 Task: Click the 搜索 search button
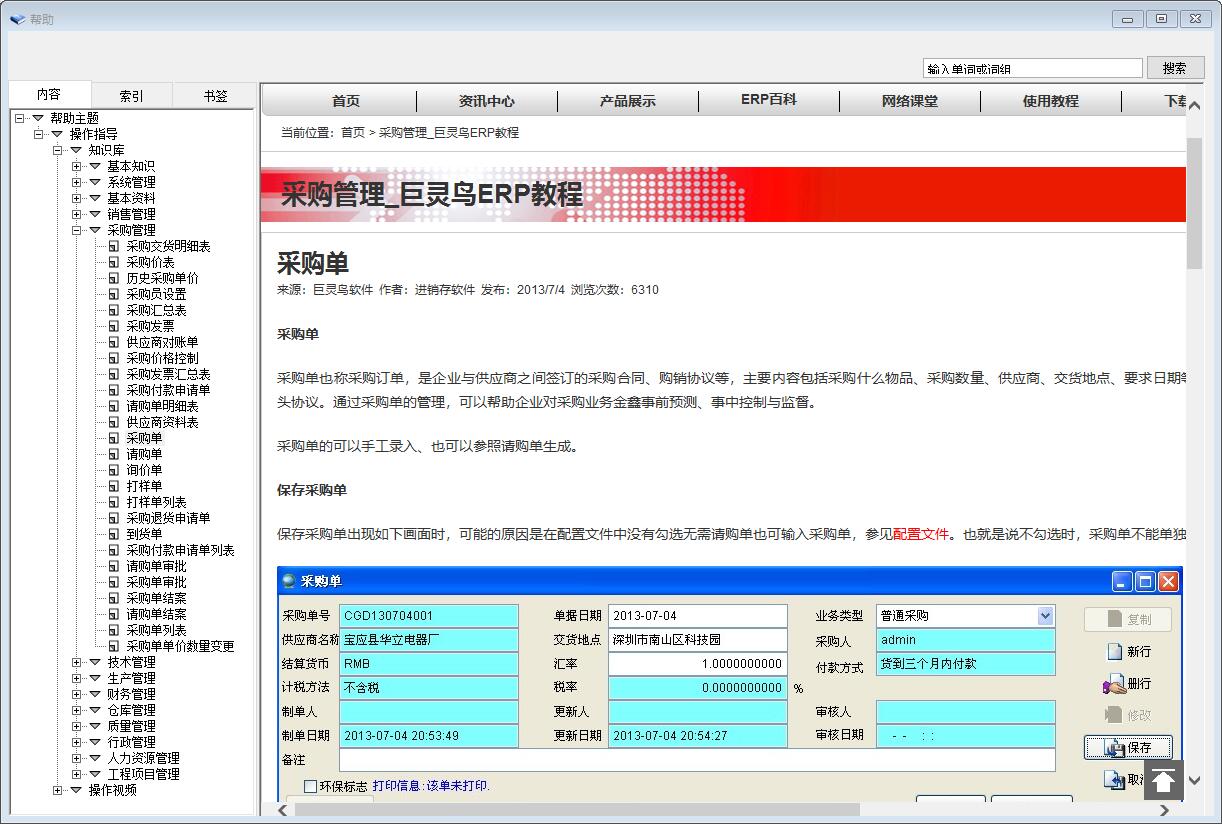click(1174, 68)
